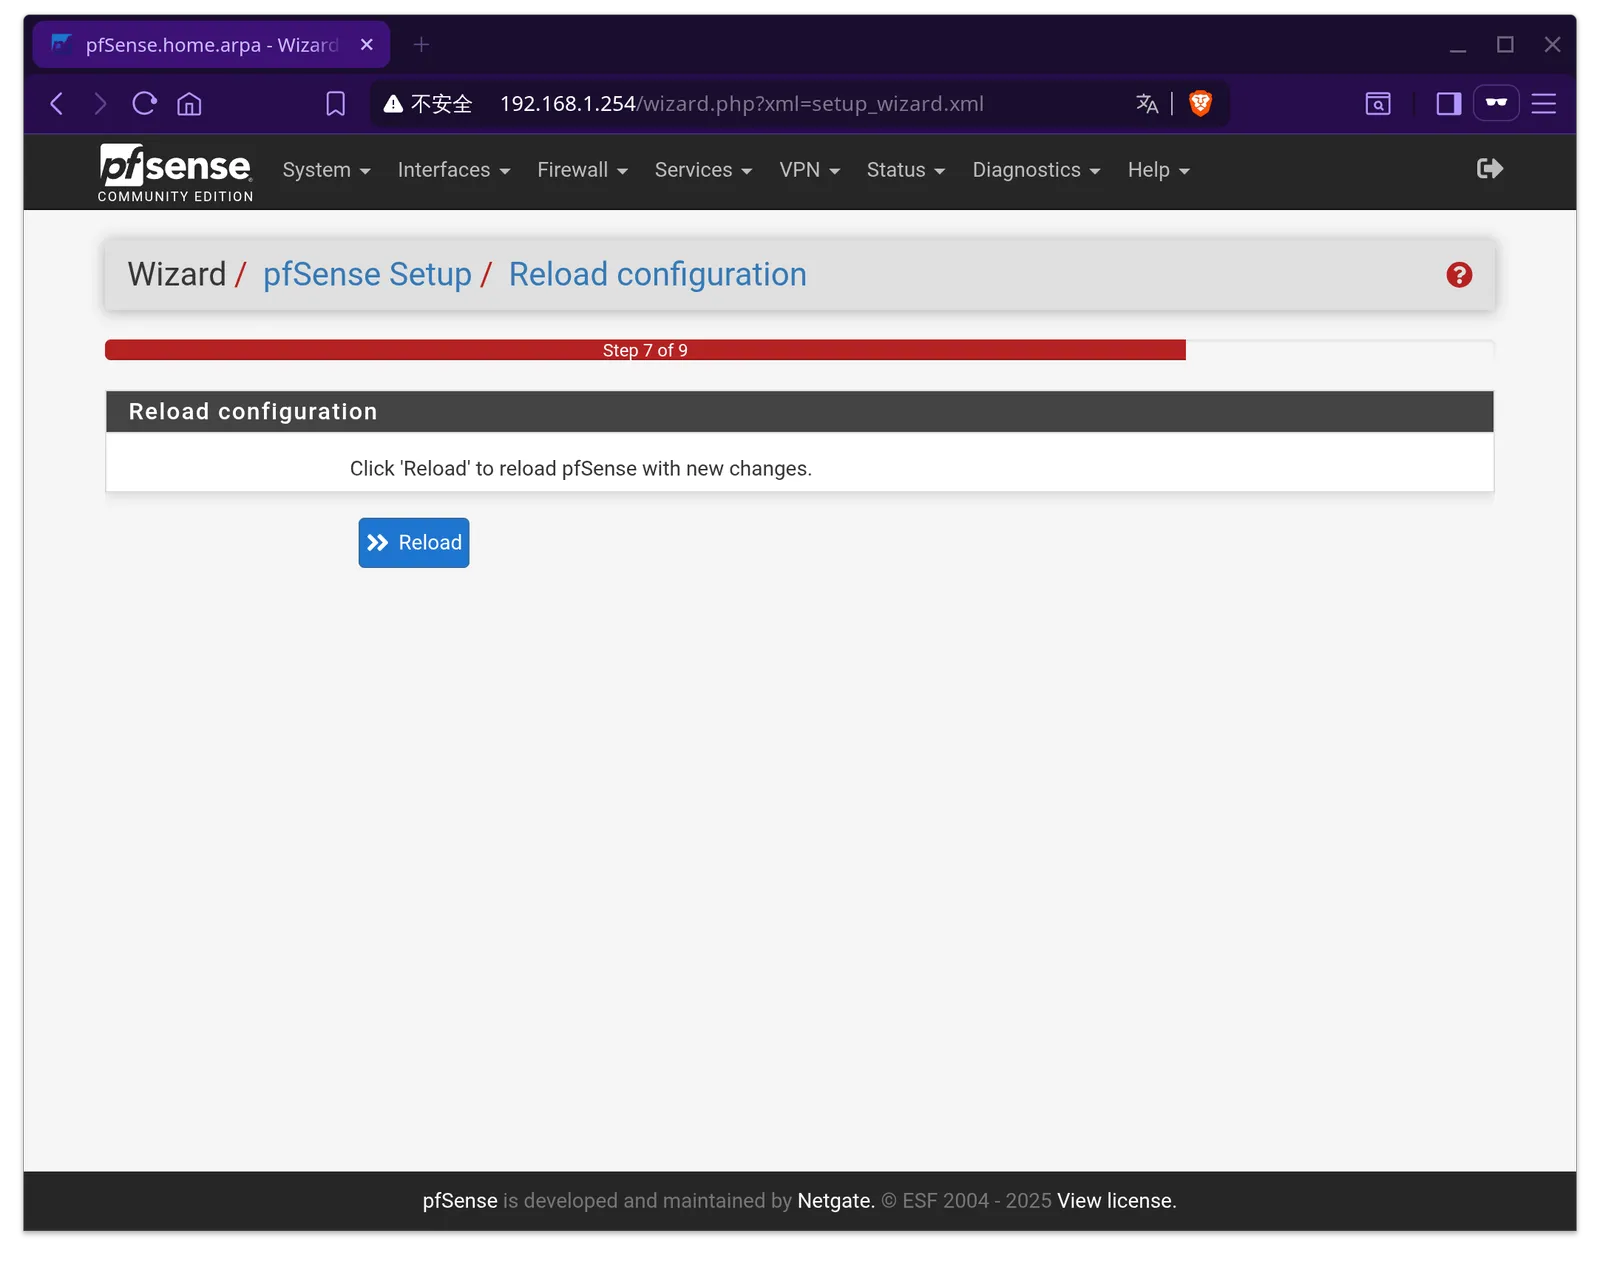Go to the browser home page icon
1600x1278 pixels.
[x=189, y=104]
